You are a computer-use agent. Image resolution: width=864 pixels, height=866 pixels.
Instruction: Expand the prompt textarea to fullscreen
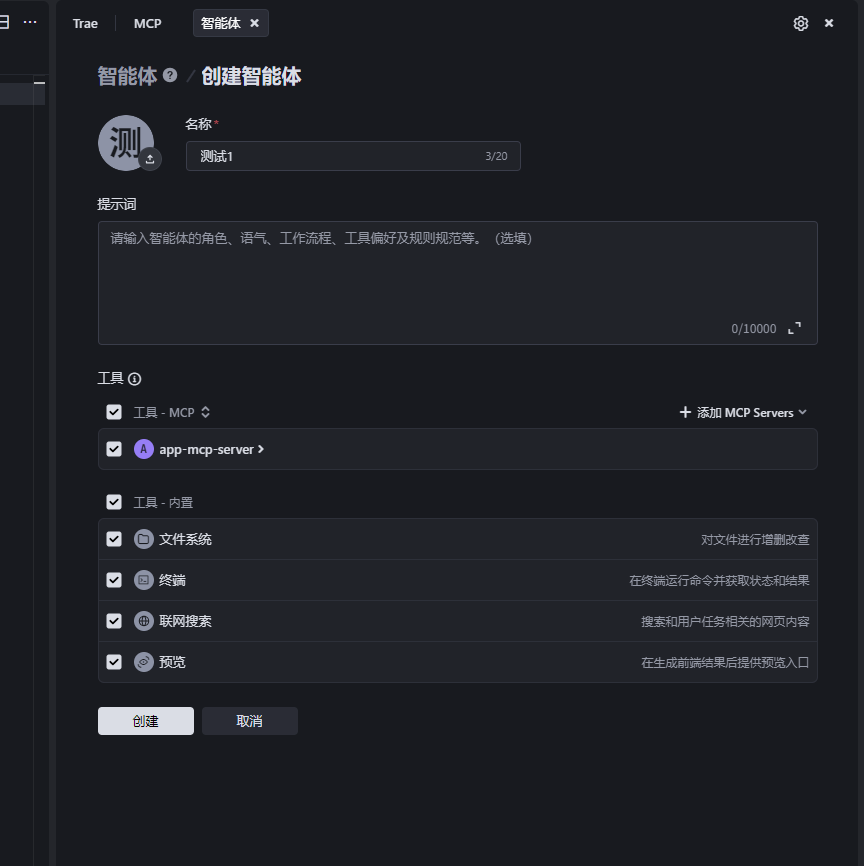coord(795,328)
